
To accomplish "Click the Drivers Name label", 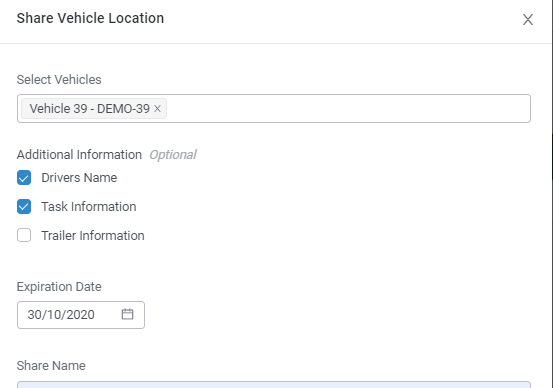I will (79, 177).
